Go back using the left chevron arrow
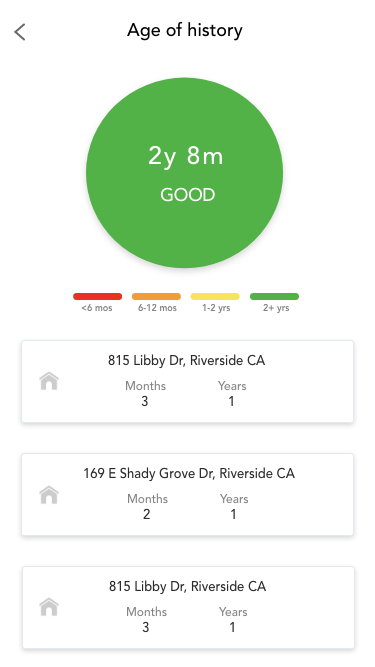375x667 pixels. click(x=20, y=32)
